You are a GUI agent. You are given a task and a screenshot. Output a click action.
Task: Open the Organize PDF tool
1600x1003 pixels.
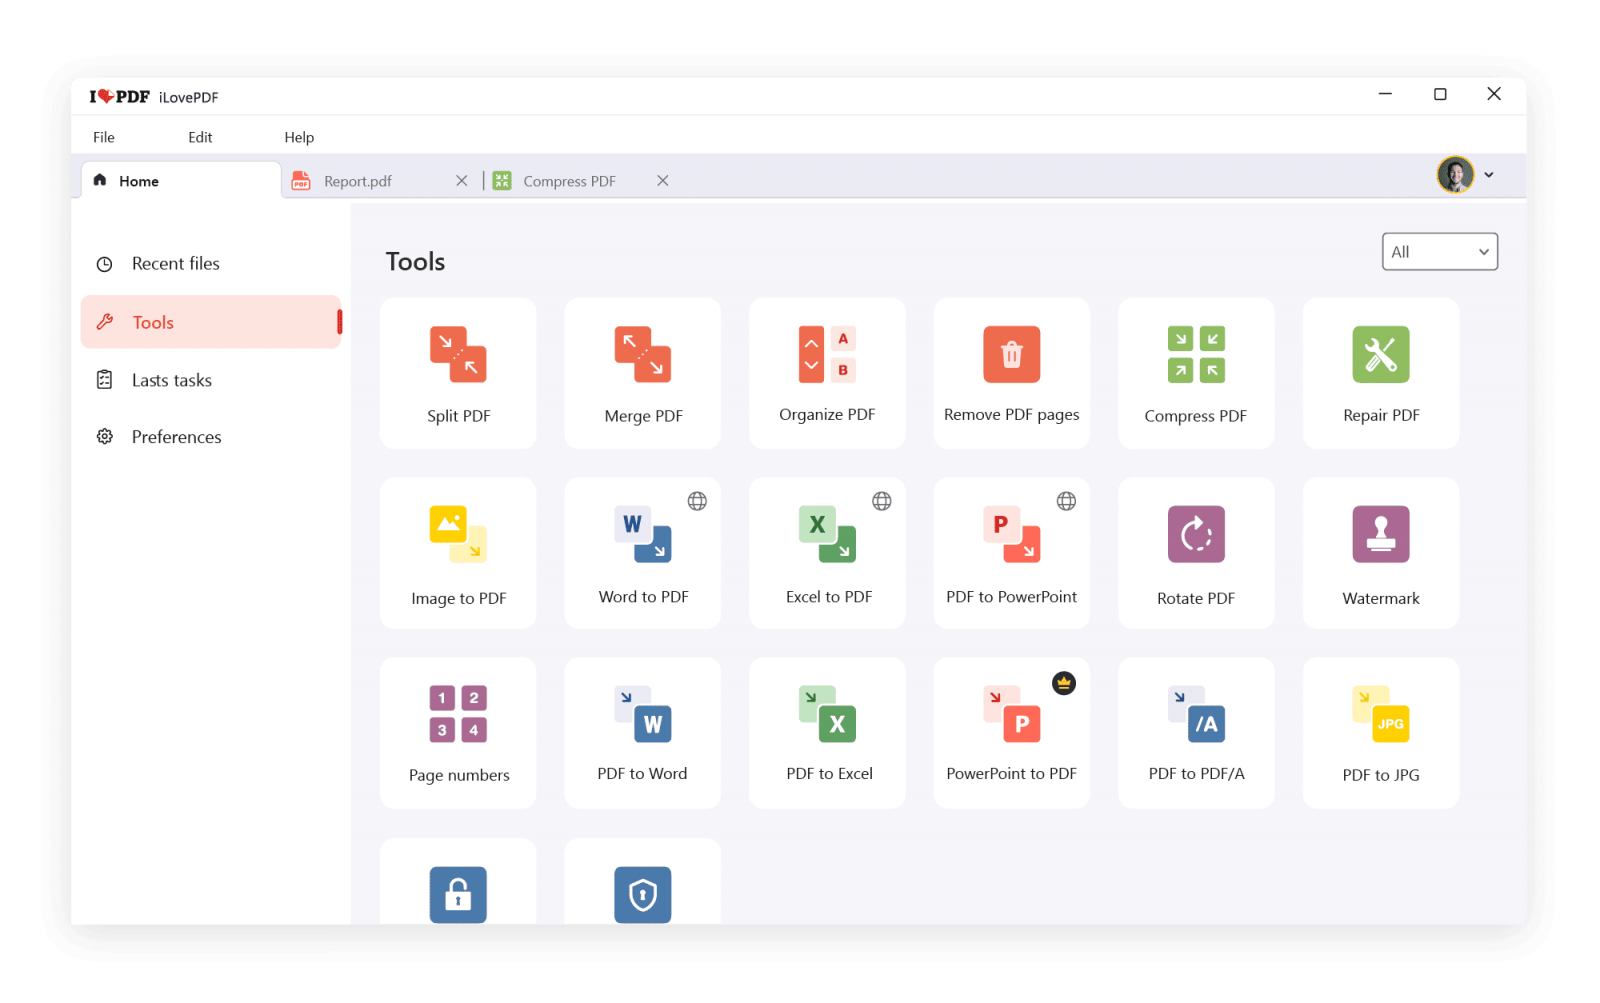tap(827, 373)
